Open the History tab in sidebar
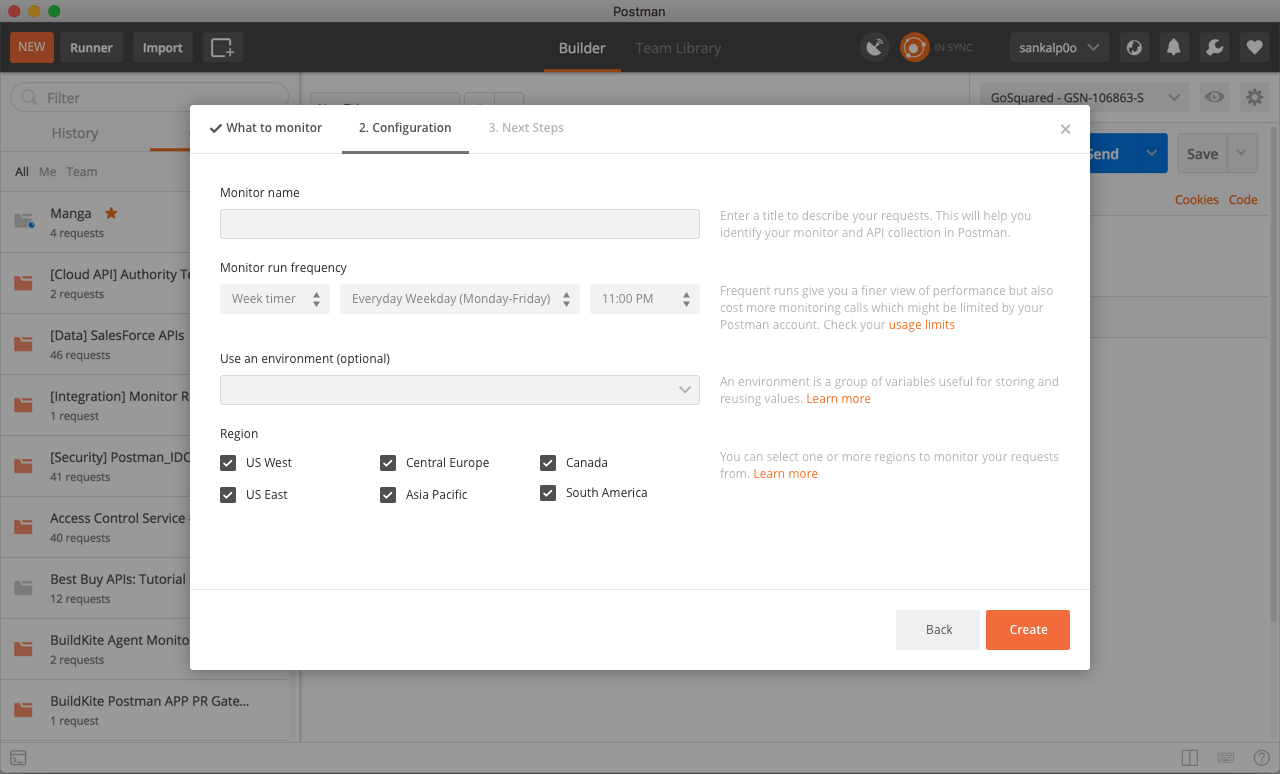The image size is (1280, 774). pos(75,133)
